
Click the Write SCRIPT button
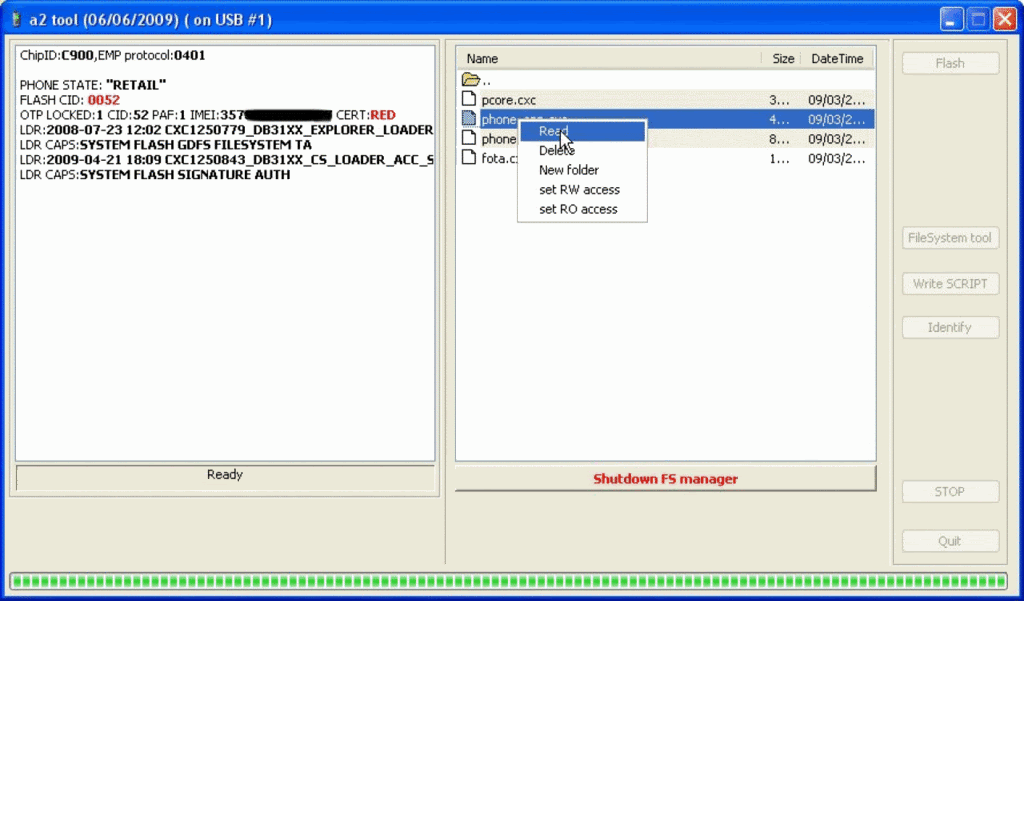tap(950, 284)
